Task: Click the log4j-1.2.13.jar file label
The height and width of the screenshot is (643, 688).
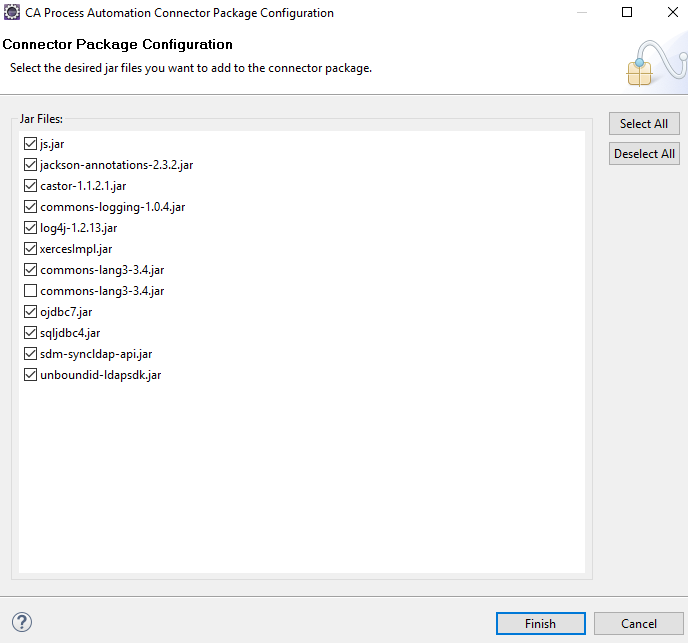Action: pyautogui.click(x=79, y=228)
